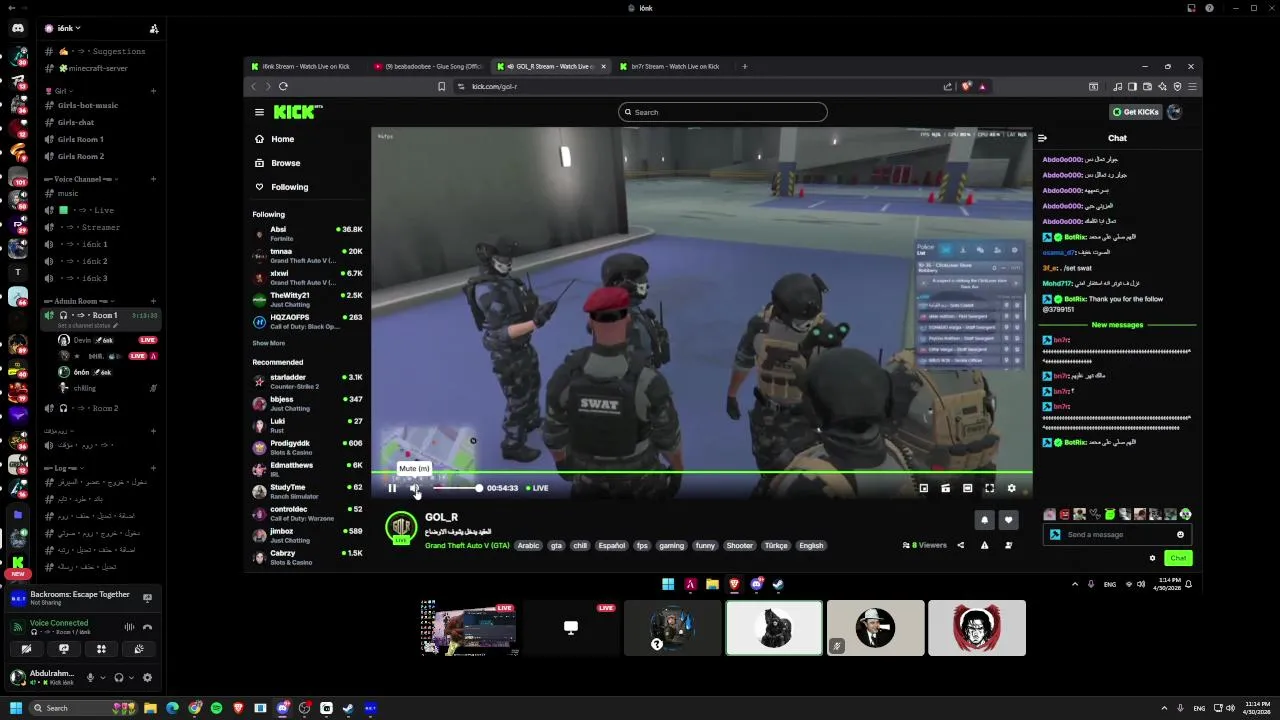Reload the kick.com page

pyautogui.click(x=283, y=86)
